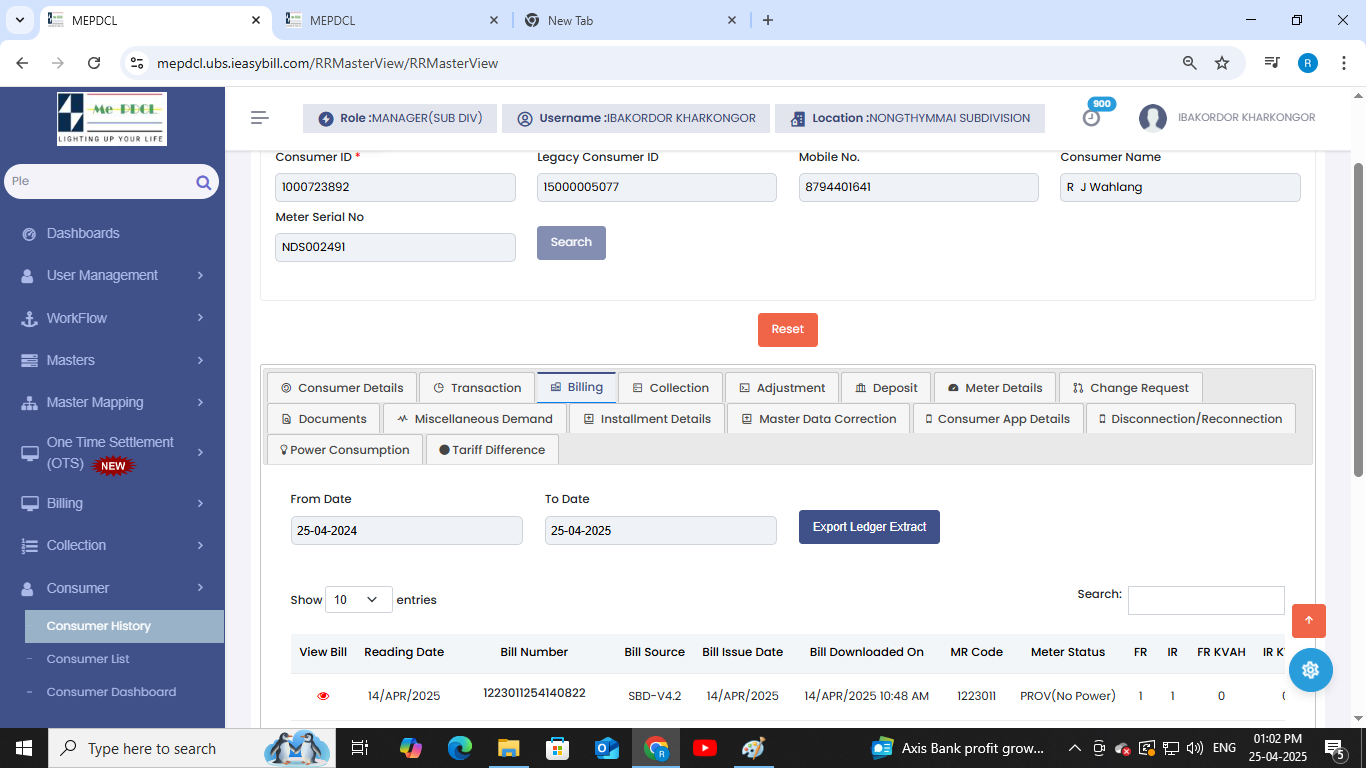The width and height of the screenshot is (1366, 768).
Task: Click the orange scroll-to-top arrow button
Action: coord(1309,621)
